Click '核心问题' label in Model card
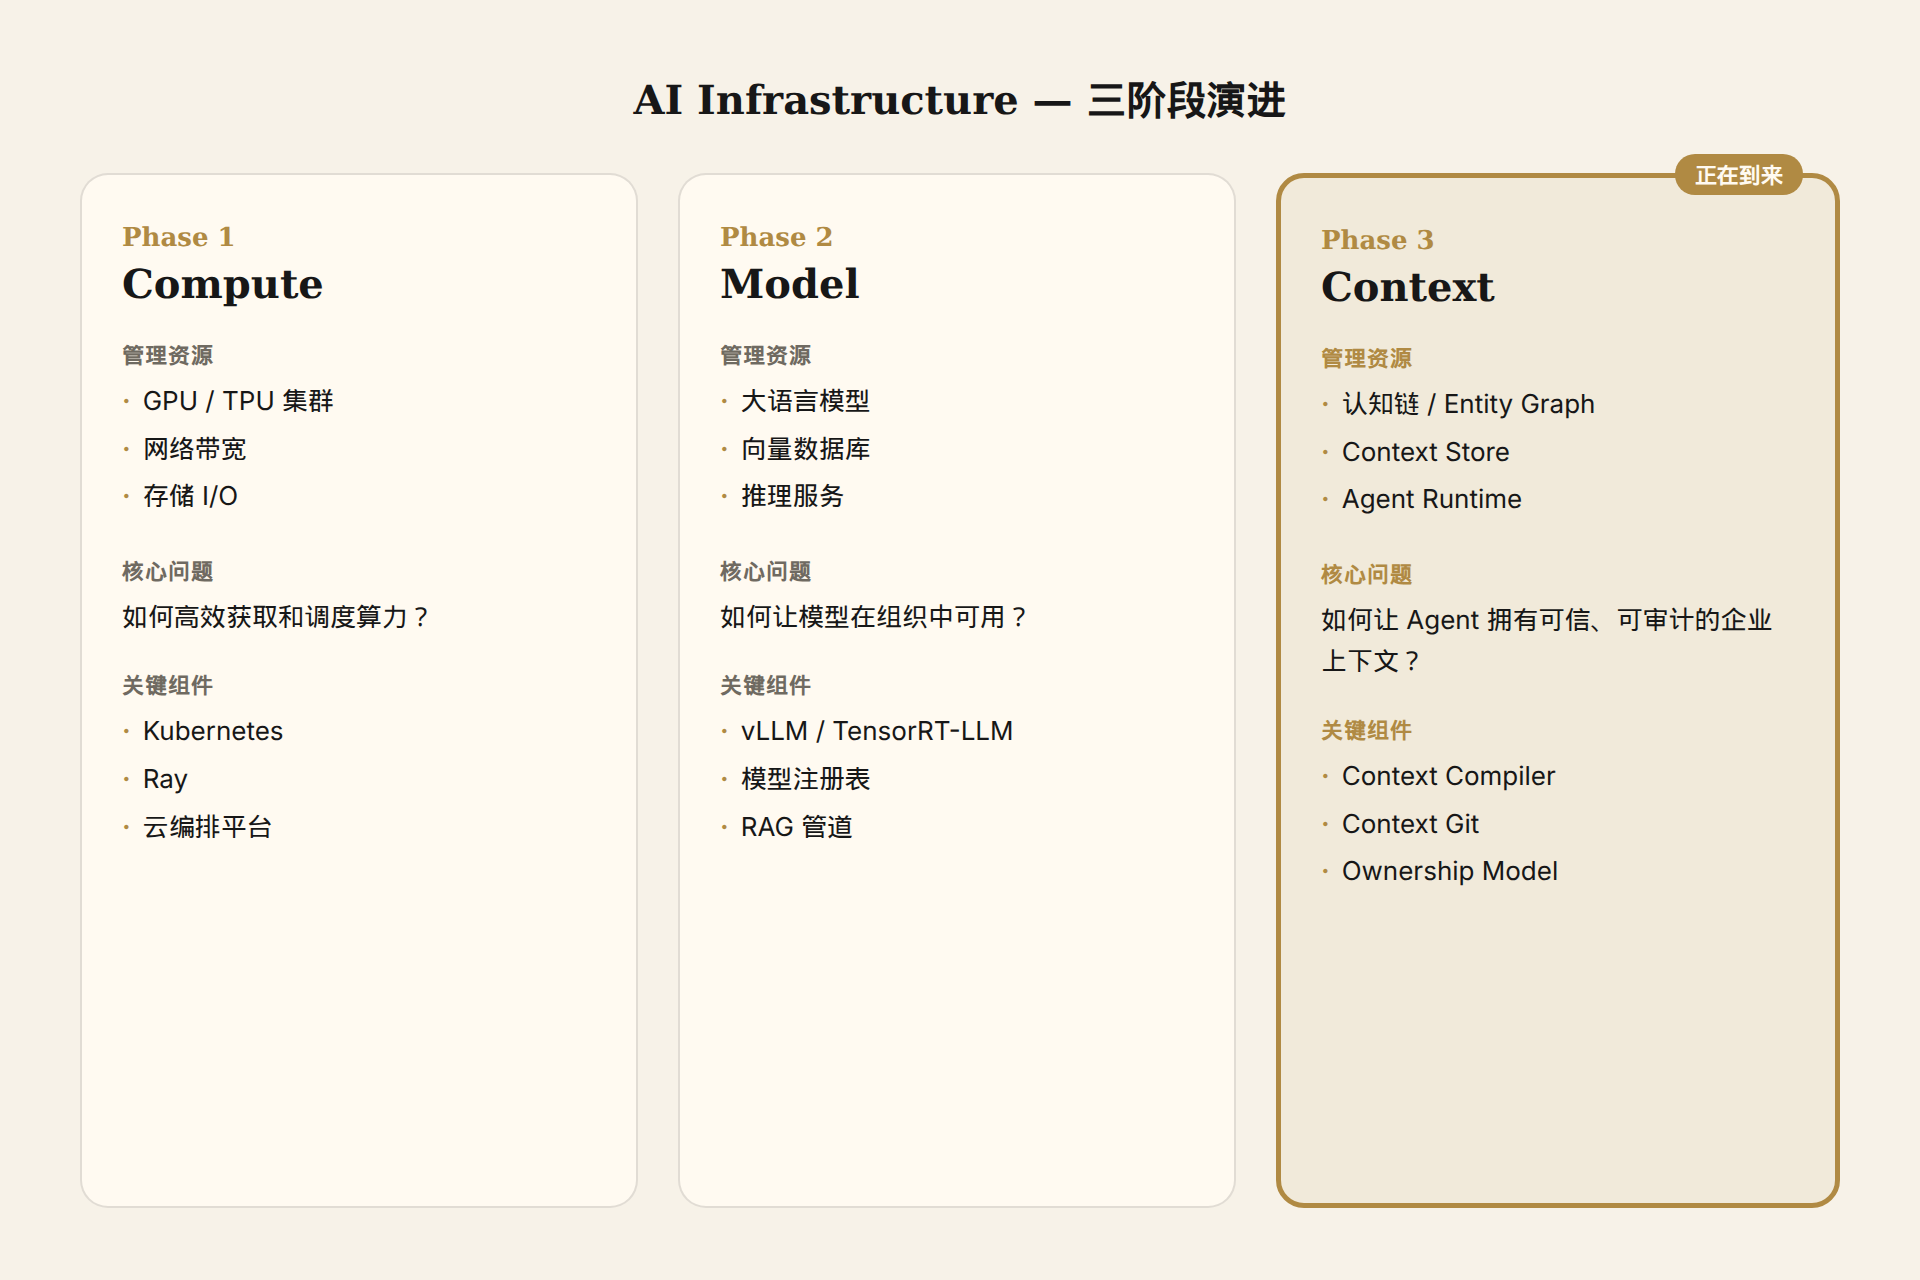 click(x=765, y=571)
